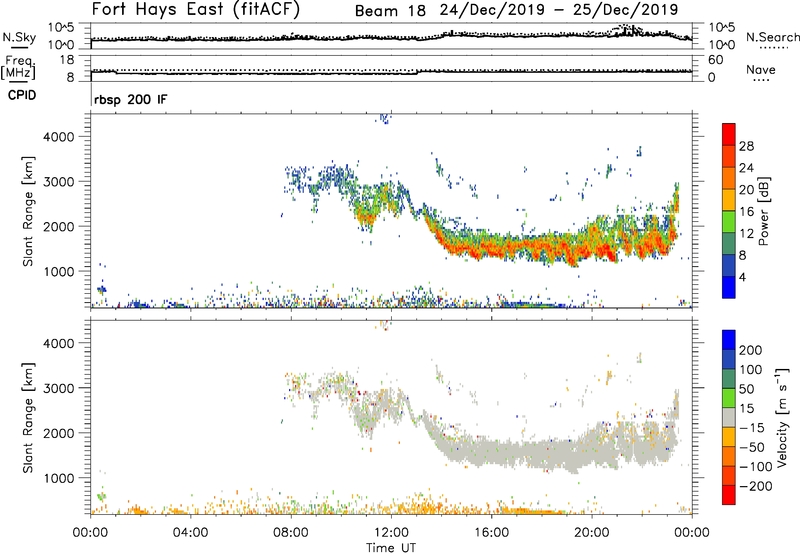Click the 'Power [dB]' color bar label
The width and height of the screenshot is (800, 554).
point(763,211)
